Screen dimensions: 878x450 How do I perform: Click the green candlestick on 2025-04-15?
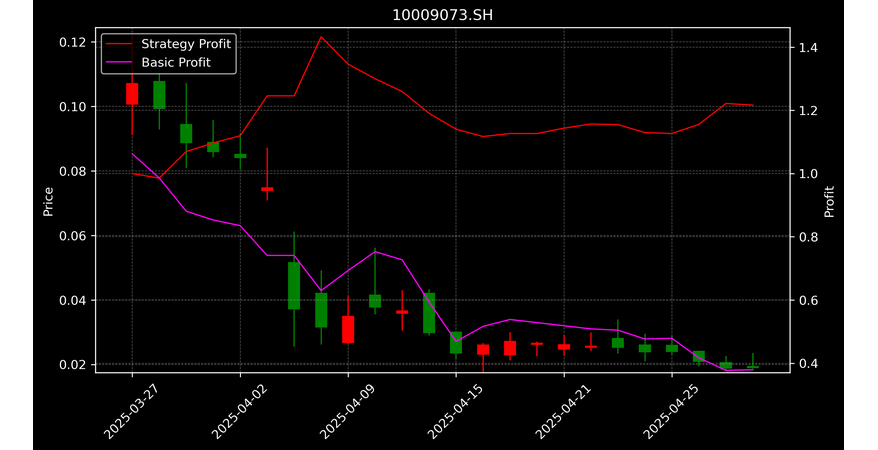pos(456,342)
